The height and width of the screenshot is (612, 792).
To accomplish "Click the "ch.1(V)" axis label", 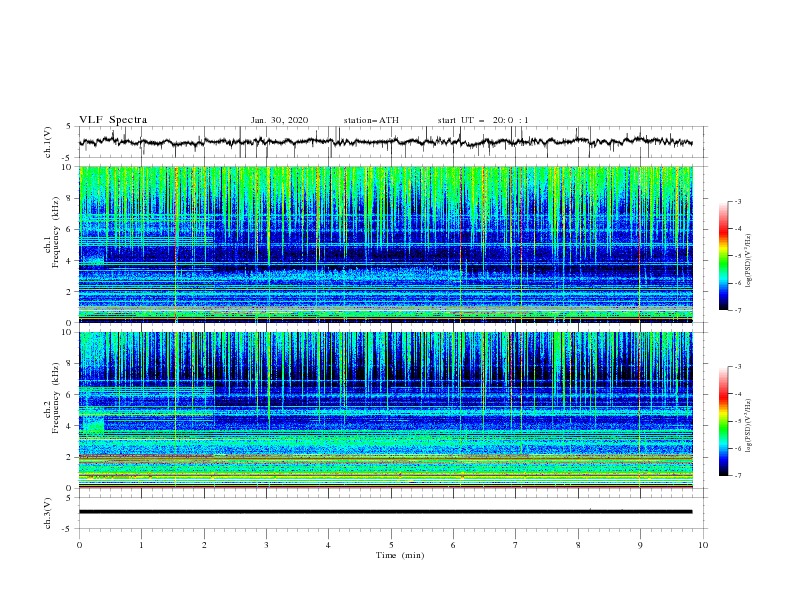I will pyautogui.click(x=48, y=142).
